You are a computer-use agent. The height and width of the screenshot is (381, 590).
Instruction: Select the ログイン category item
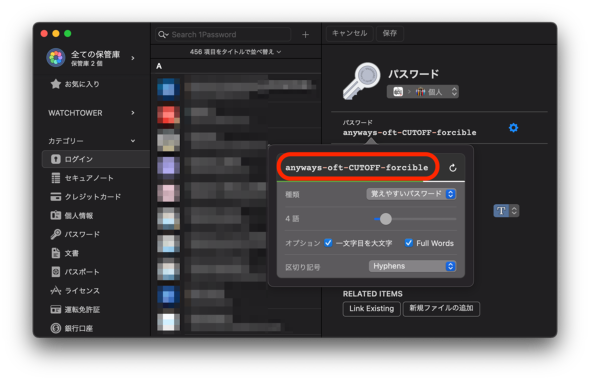click(x=96, y=159)
